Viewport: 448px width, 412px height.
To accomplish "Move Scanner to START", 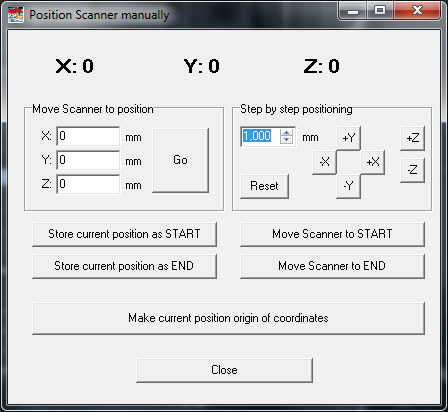I will [x=332, y=234].
